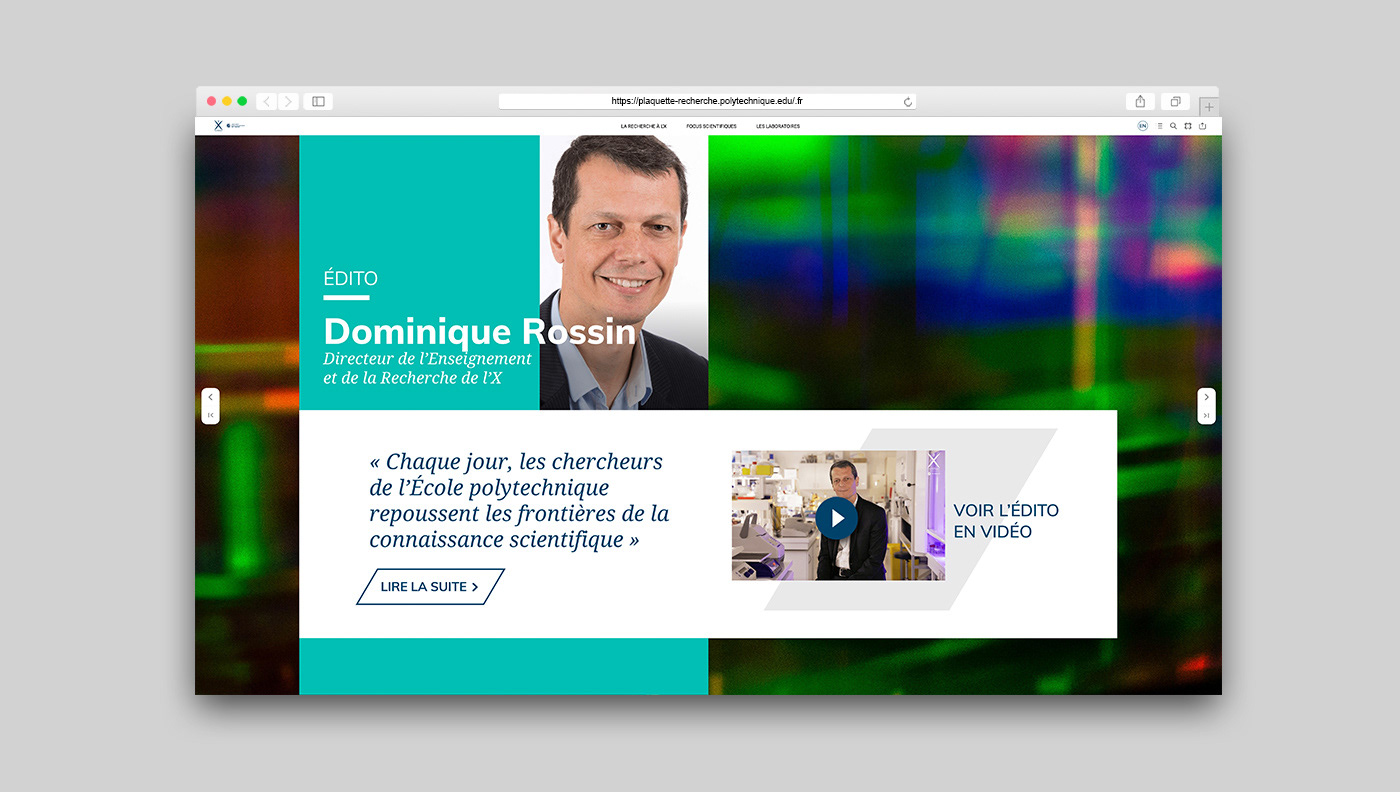Open the Safari share button
1400x792 pixels.
tap(1140, 101)
